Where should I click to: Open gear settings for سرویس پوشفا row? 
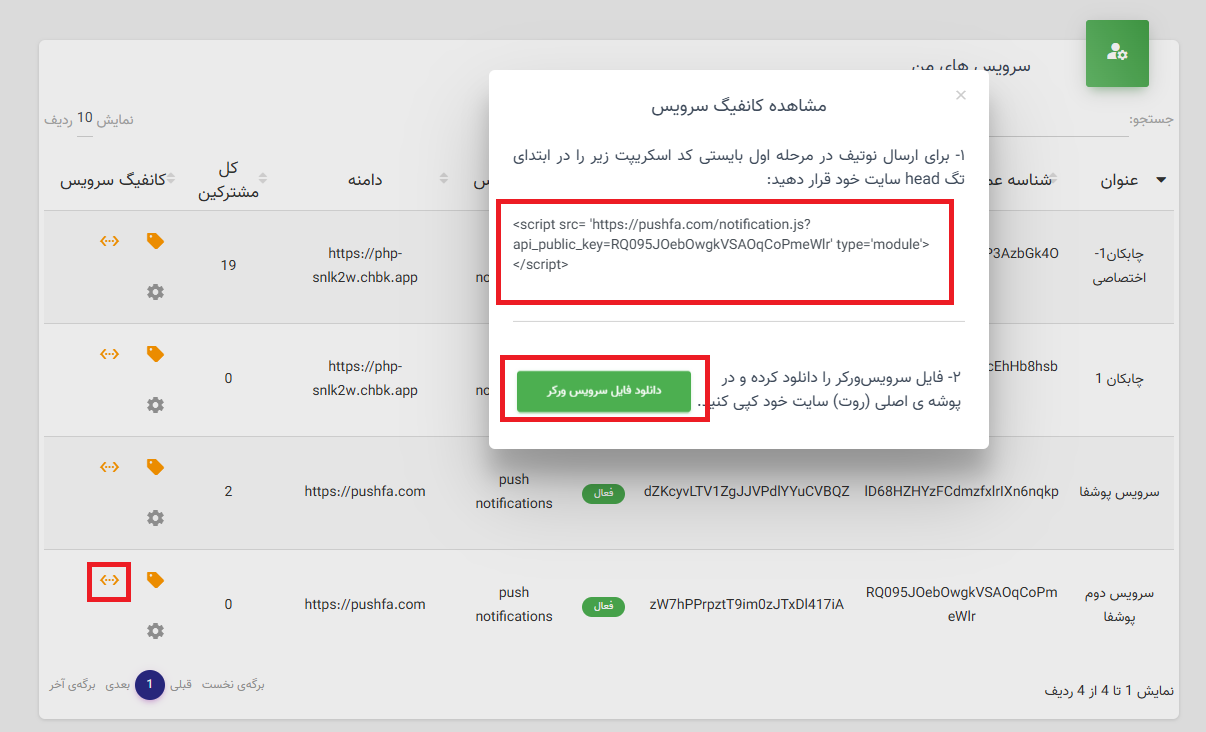click(x=155, y=518)
